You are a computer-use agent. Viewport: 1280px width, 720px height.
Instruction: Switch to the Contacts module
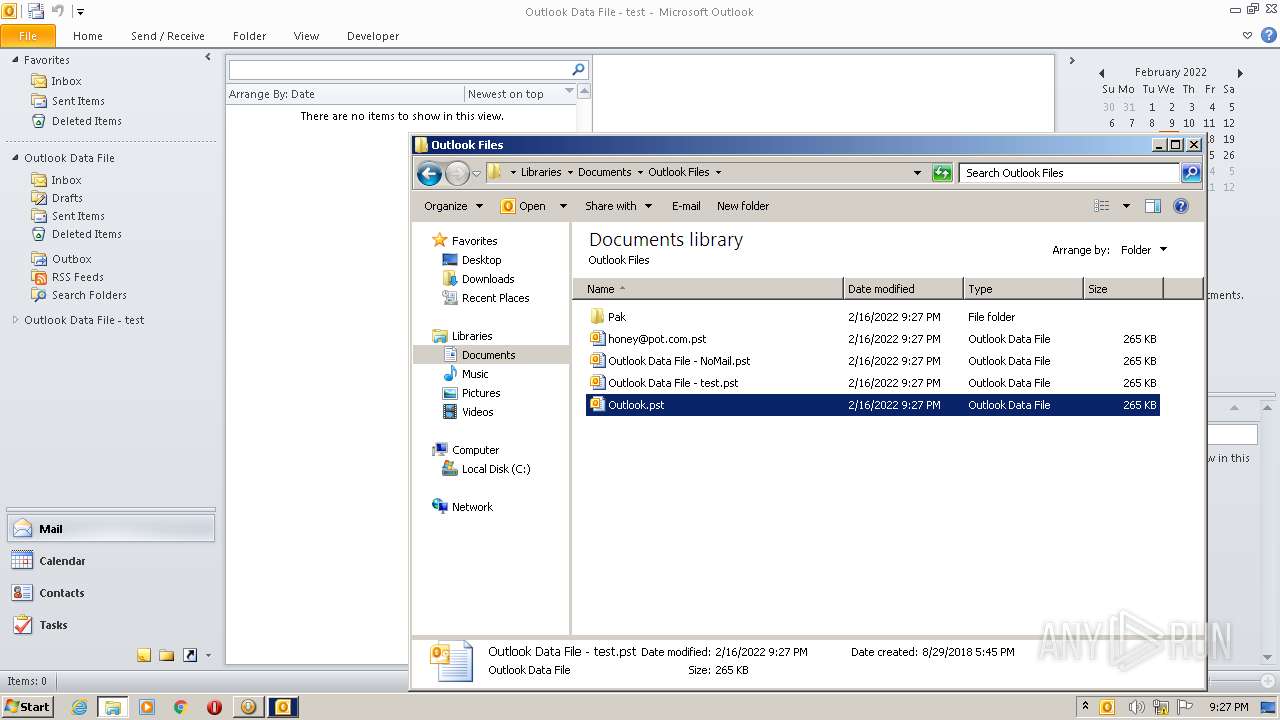coord(111,593)
